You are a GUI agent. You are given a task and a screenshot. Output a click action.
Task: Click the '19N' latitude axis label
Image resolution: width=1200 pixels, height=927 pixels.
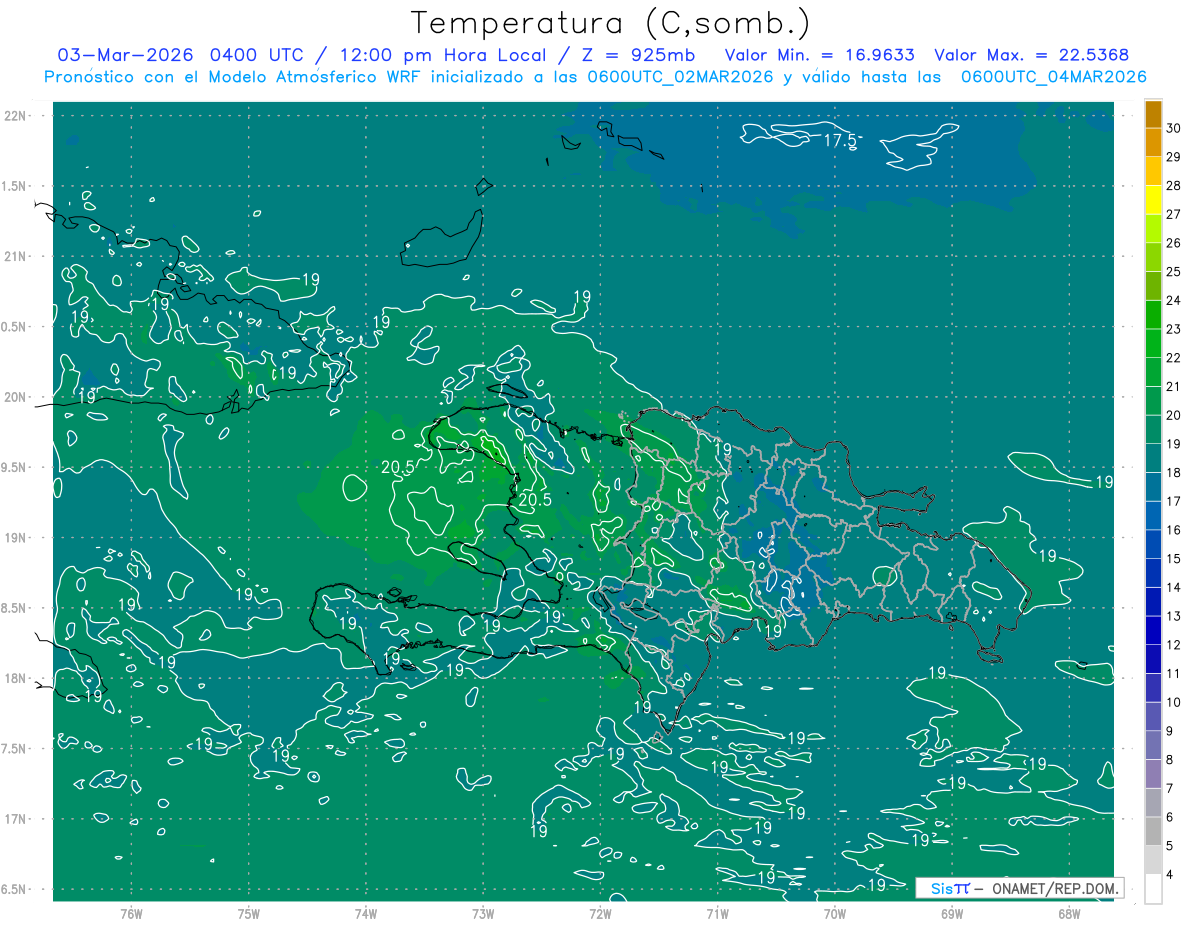14,538
